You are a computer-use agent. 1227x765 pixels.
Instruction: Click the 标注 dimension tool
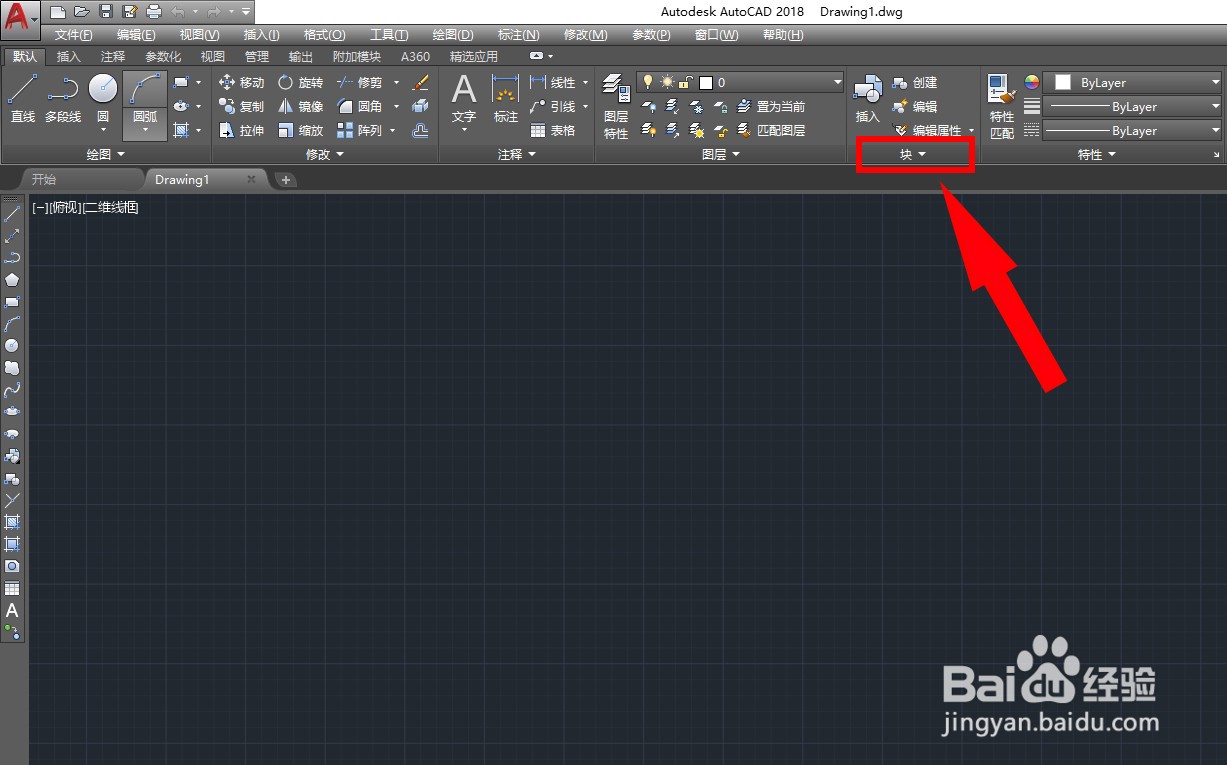(506, 99)
